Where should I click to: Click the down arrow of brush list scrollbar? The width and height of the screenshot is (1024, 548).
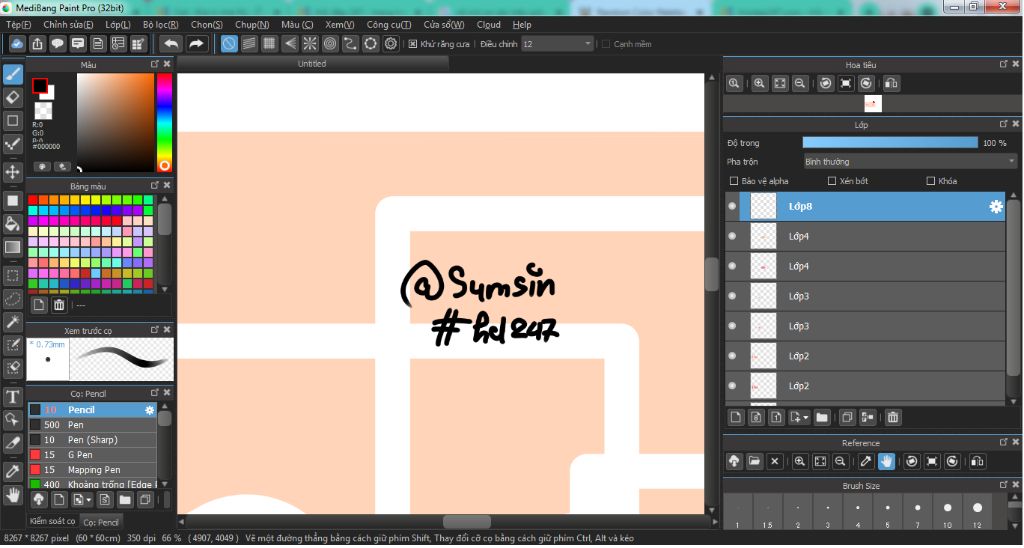click(x=165, y=484)
